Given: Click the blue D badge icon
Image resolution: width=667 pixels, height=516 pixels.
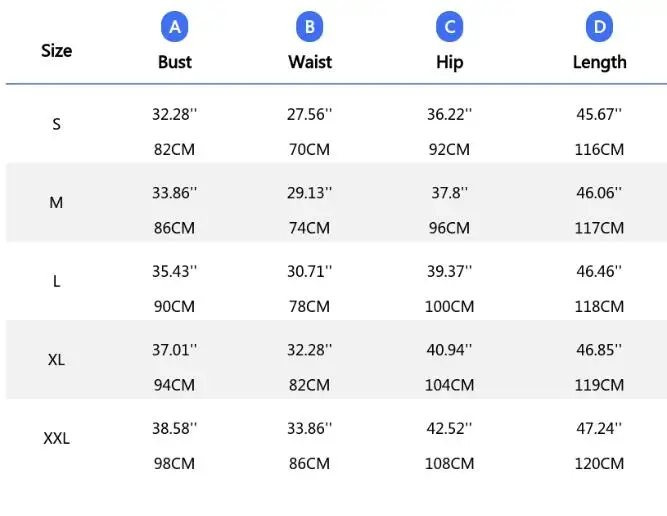Looking at the screenshot, I should [x=599, y=27].
